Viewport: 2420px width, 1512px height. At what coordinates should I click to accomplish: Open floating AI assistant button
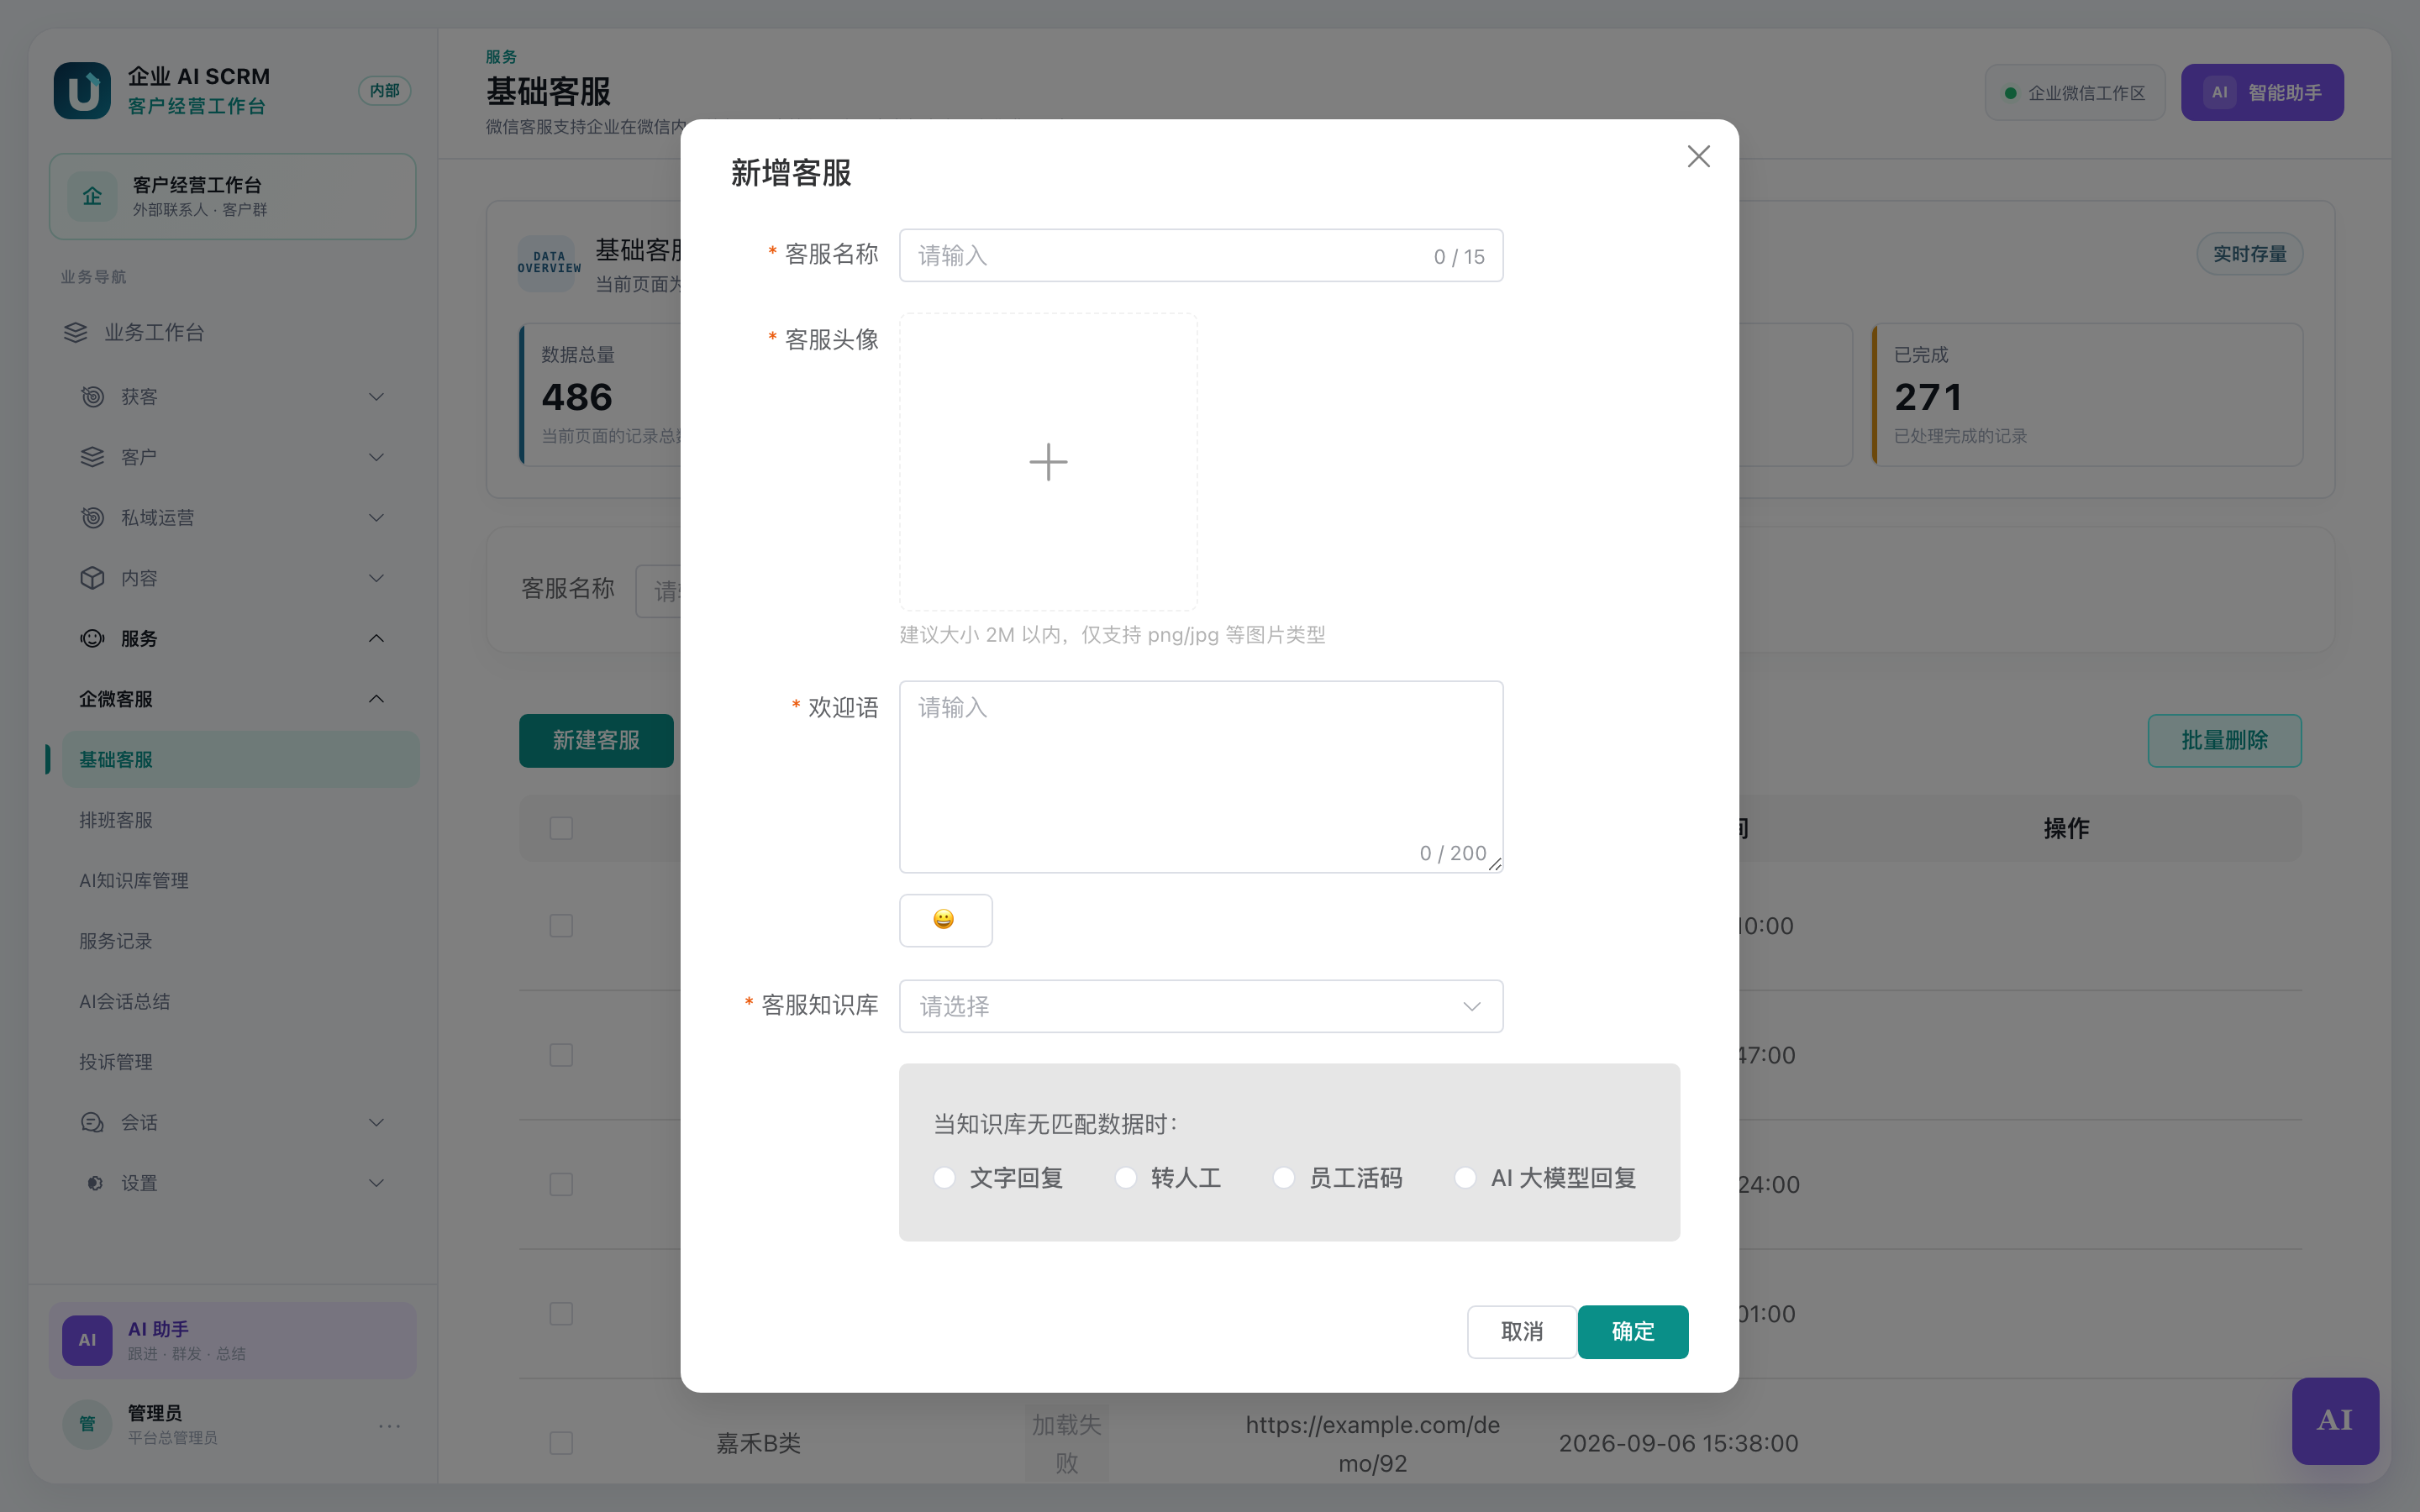(x=2335, y=1420)
